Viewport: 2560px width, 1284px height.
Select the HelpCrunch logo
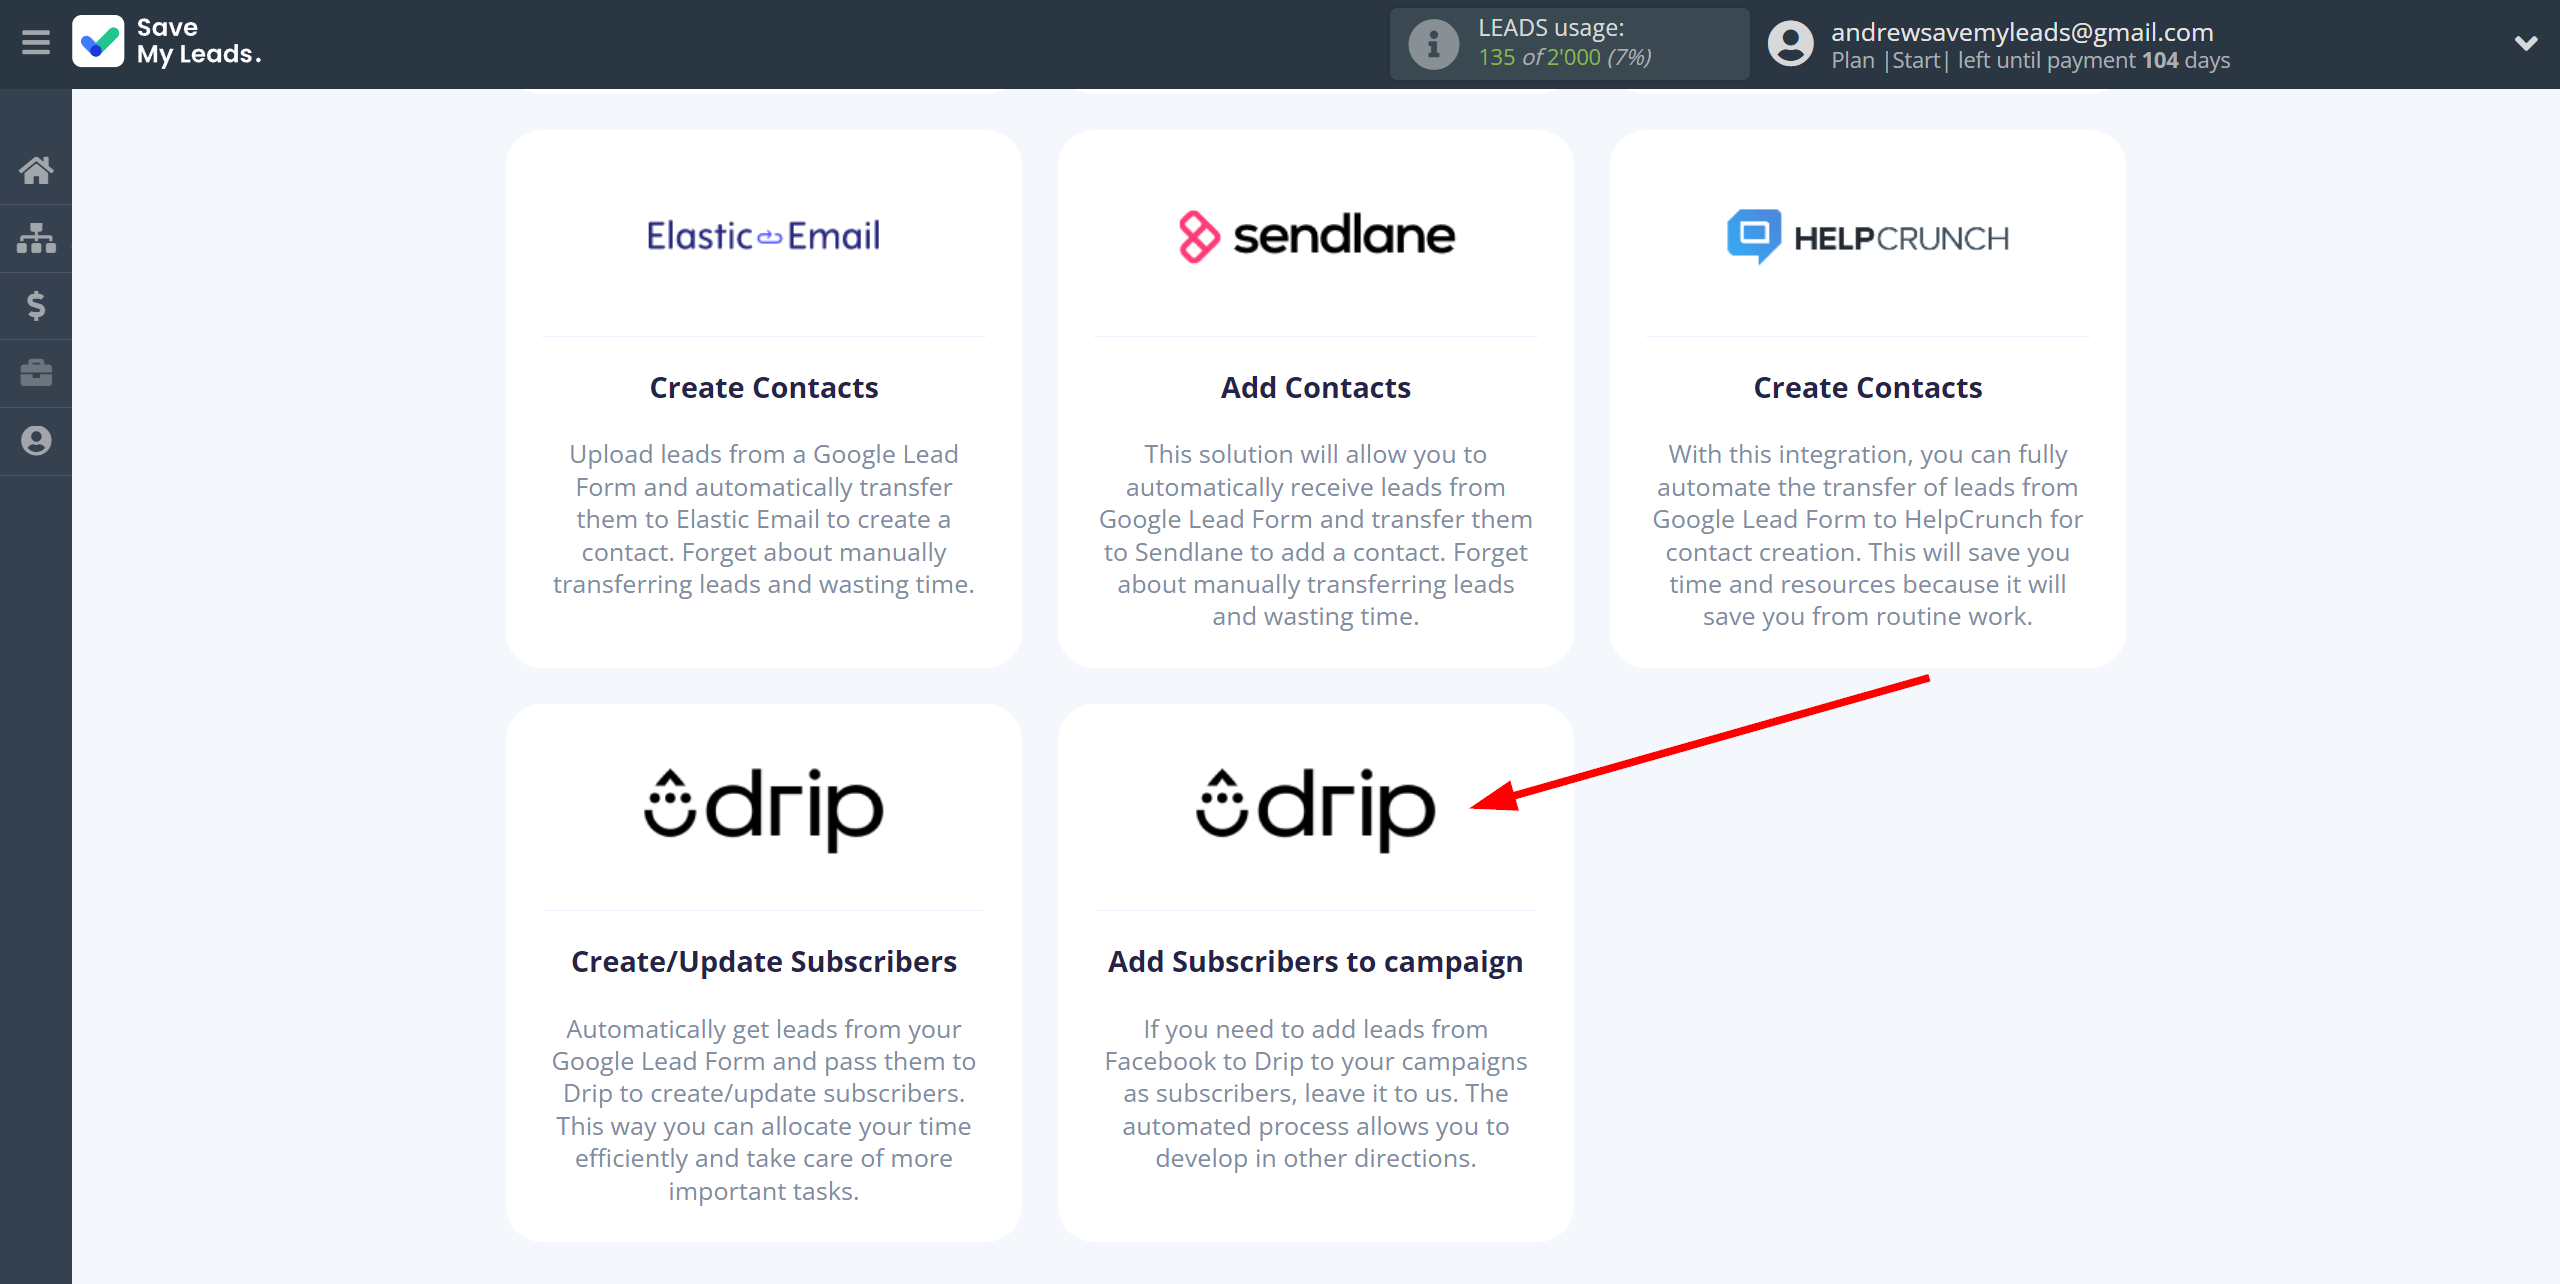pyautogui.click(x=1868, y=237)
